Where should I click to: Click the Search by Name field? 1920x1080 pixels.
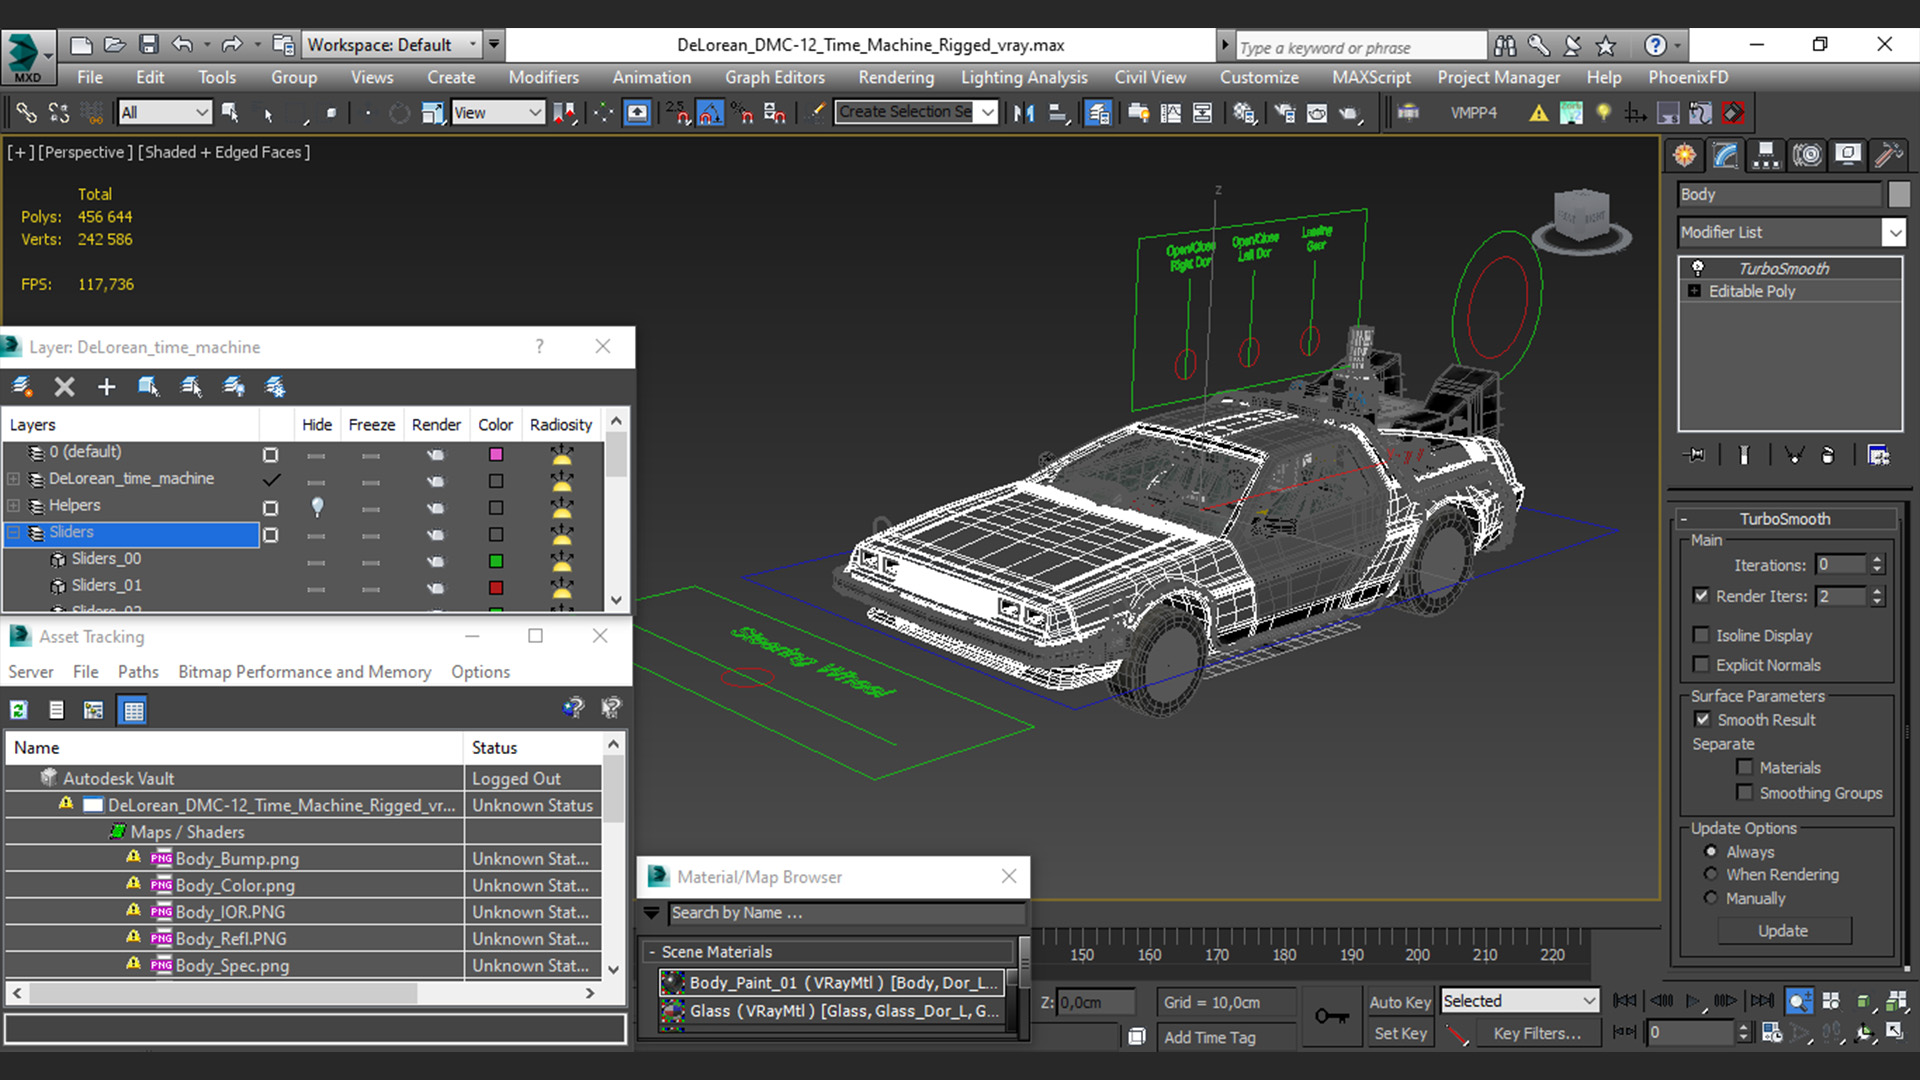point(845,913)
